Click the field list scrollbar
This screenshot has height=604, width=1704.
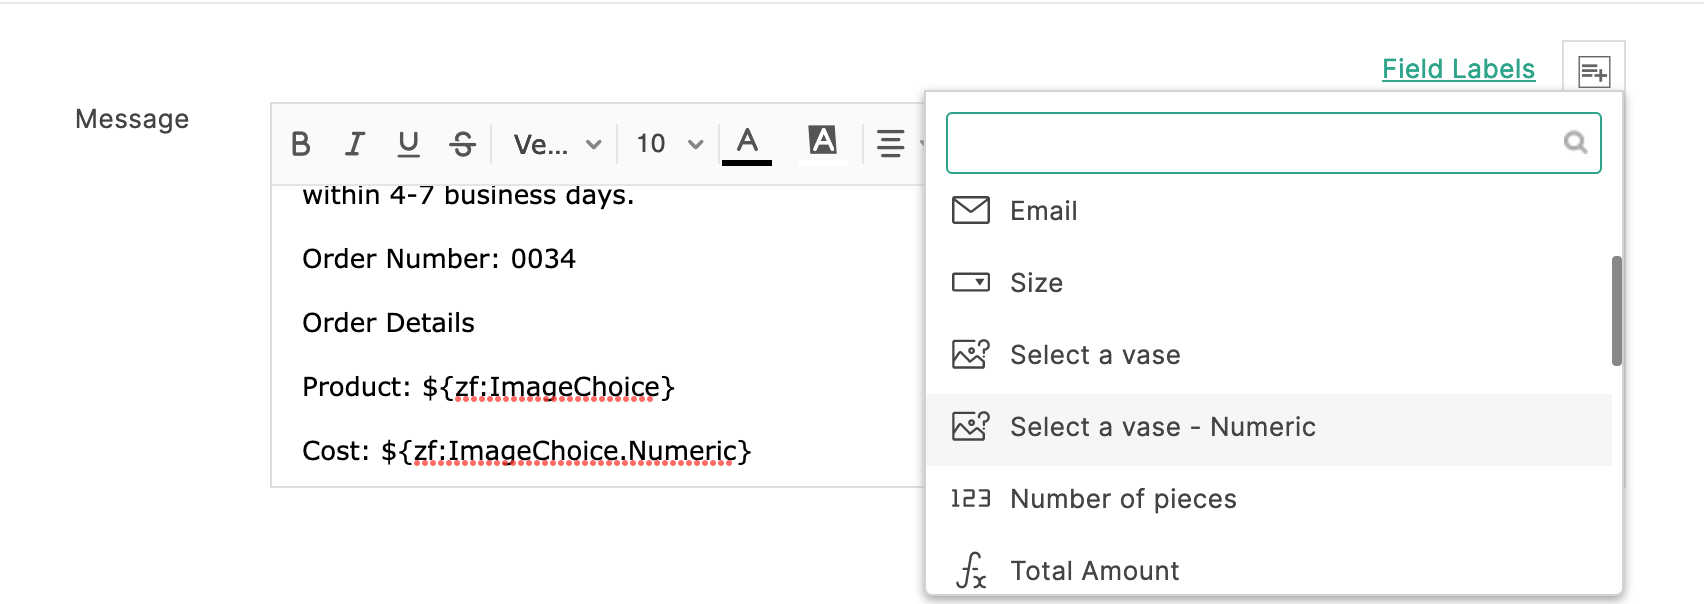1616,311
